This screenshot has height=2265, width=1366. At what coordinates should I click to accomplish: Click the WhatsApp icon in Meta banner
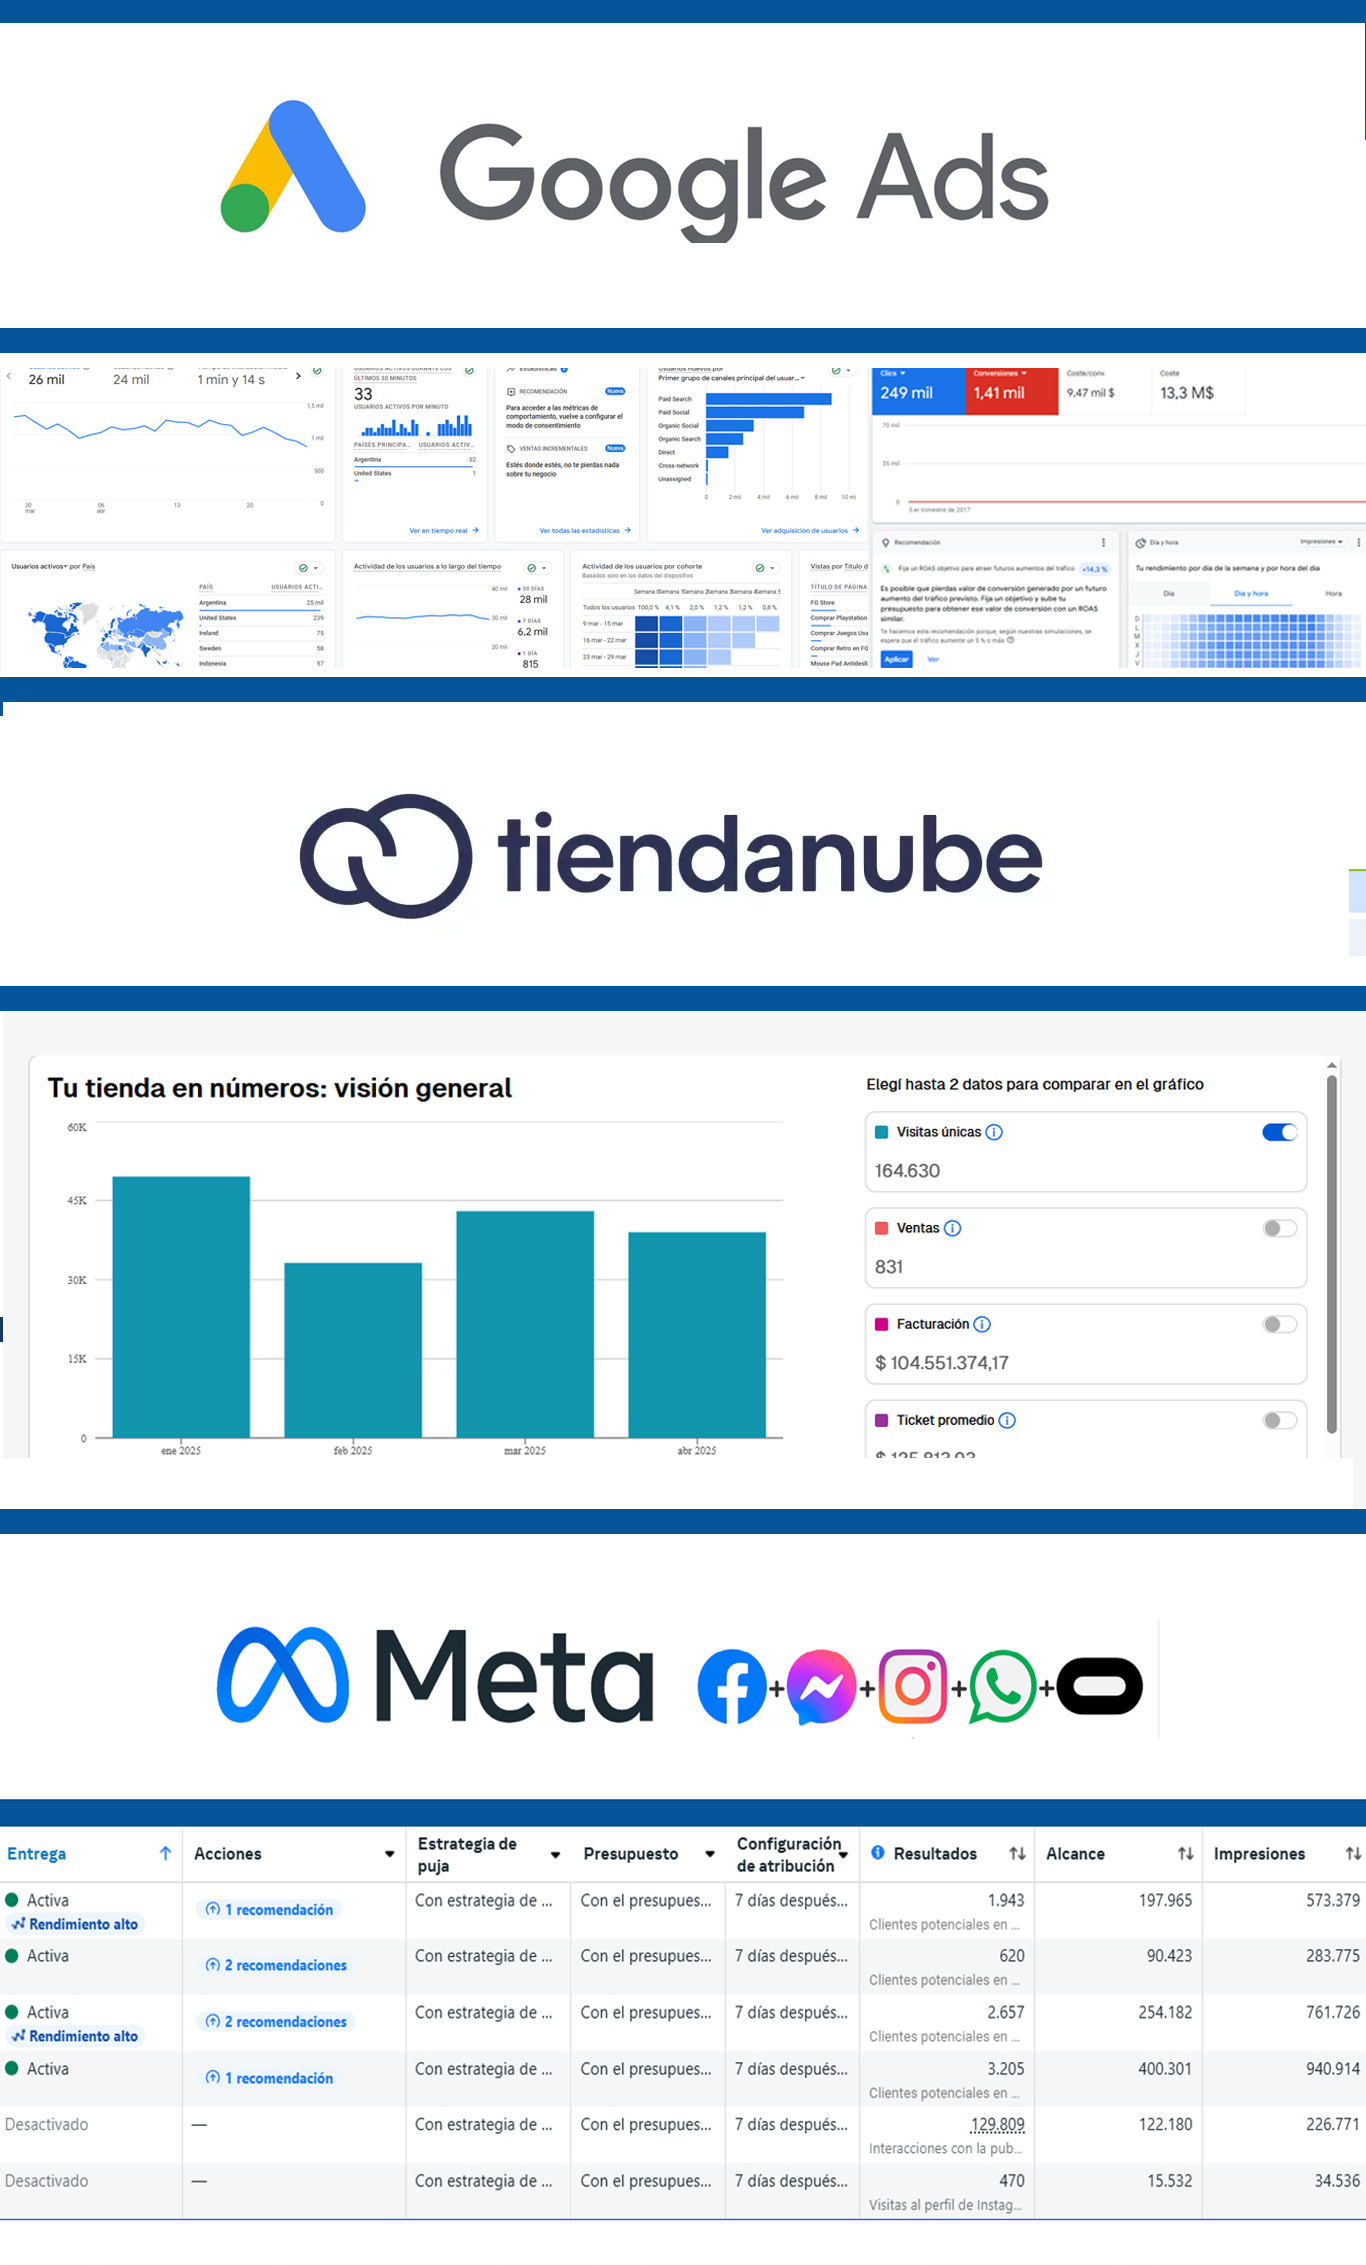(1003, 1687)
